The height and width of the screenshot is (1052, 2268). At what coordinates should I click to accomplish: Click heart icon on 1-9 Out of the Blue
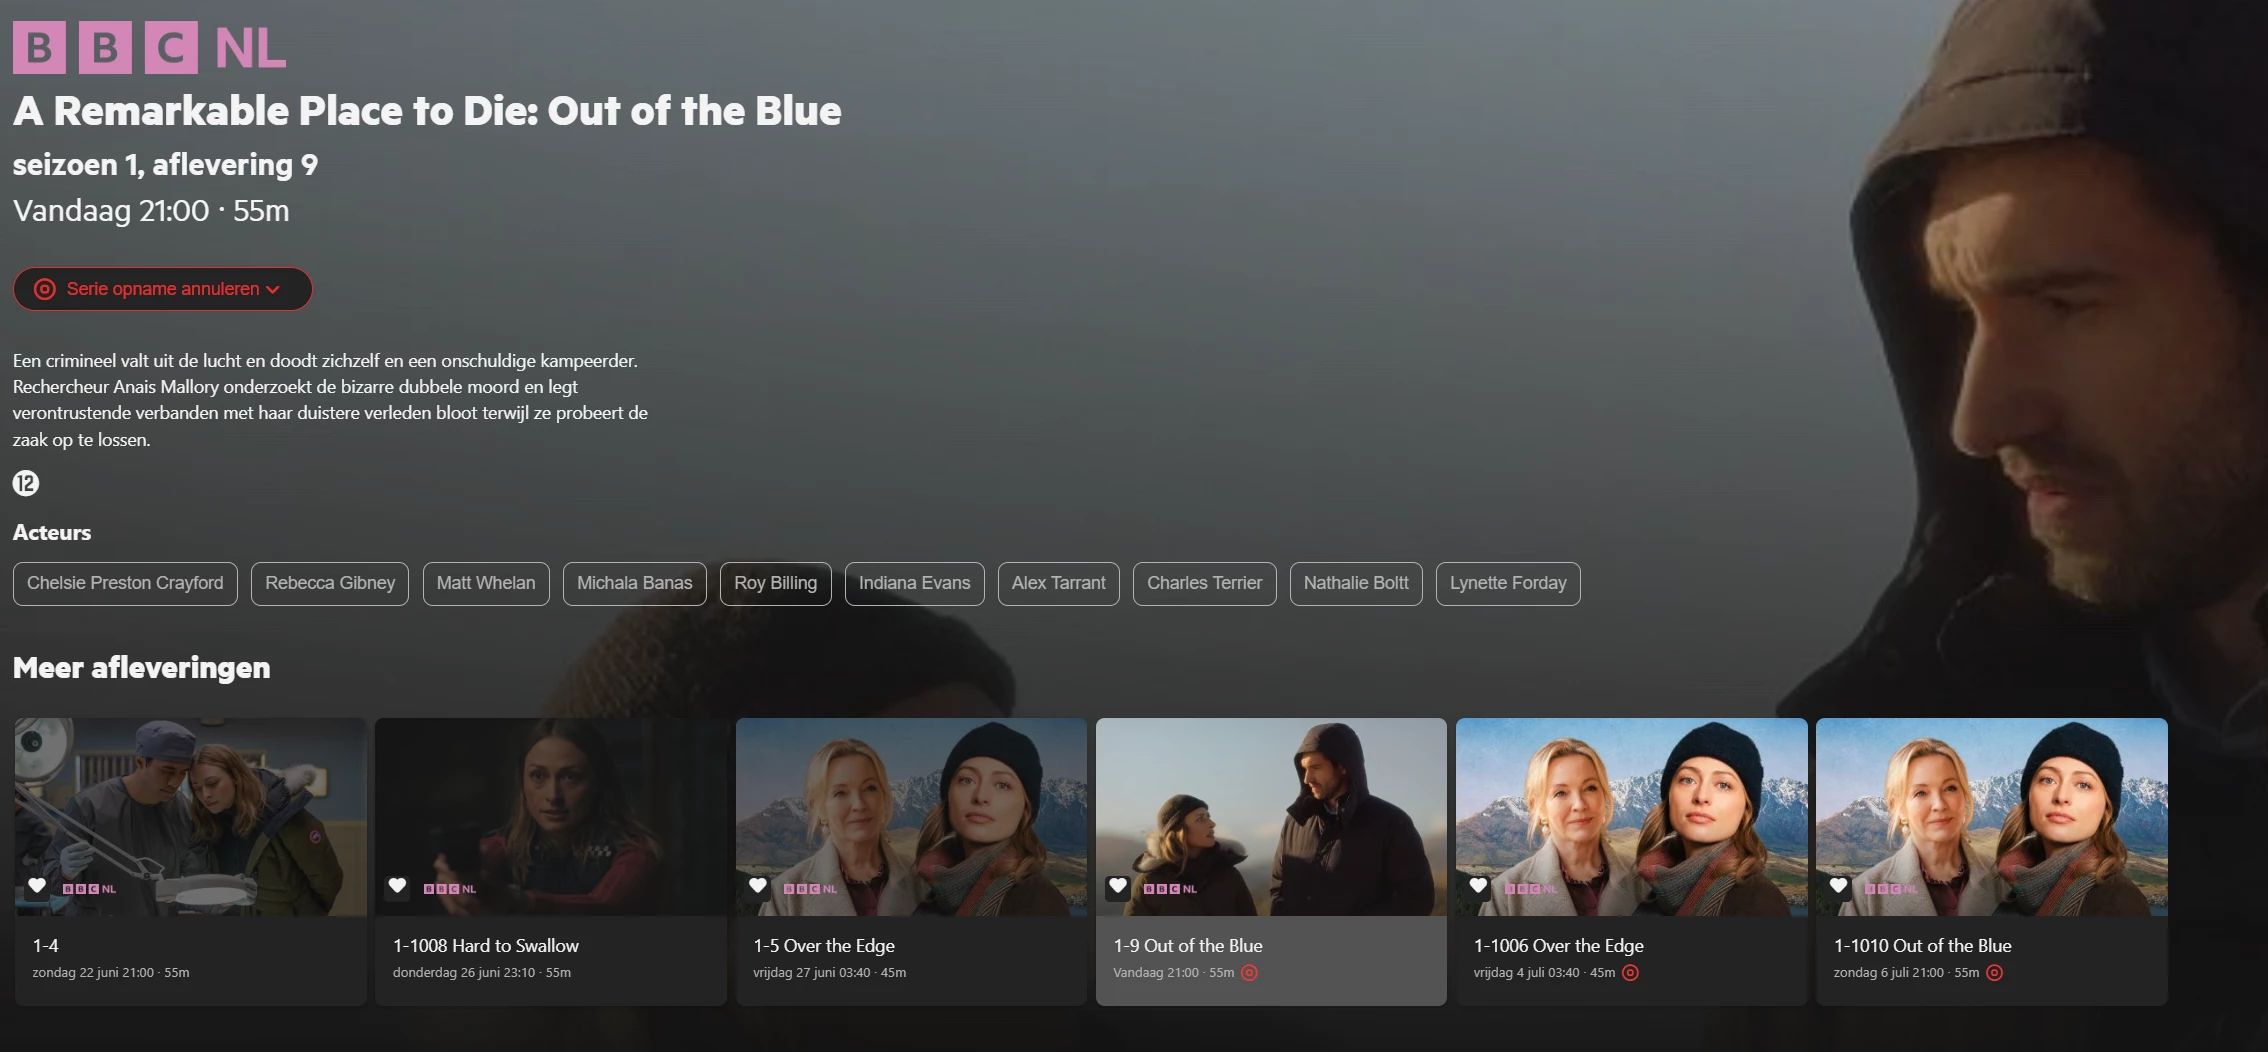point(1118,886)
